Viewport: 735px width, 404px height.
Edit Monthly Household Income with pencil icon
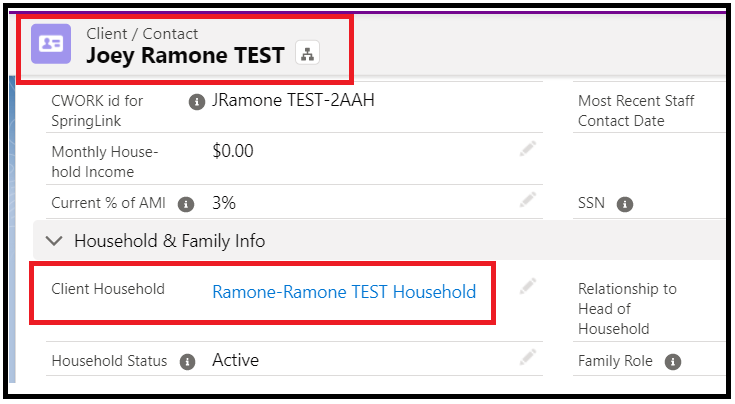tap(527, 149)
